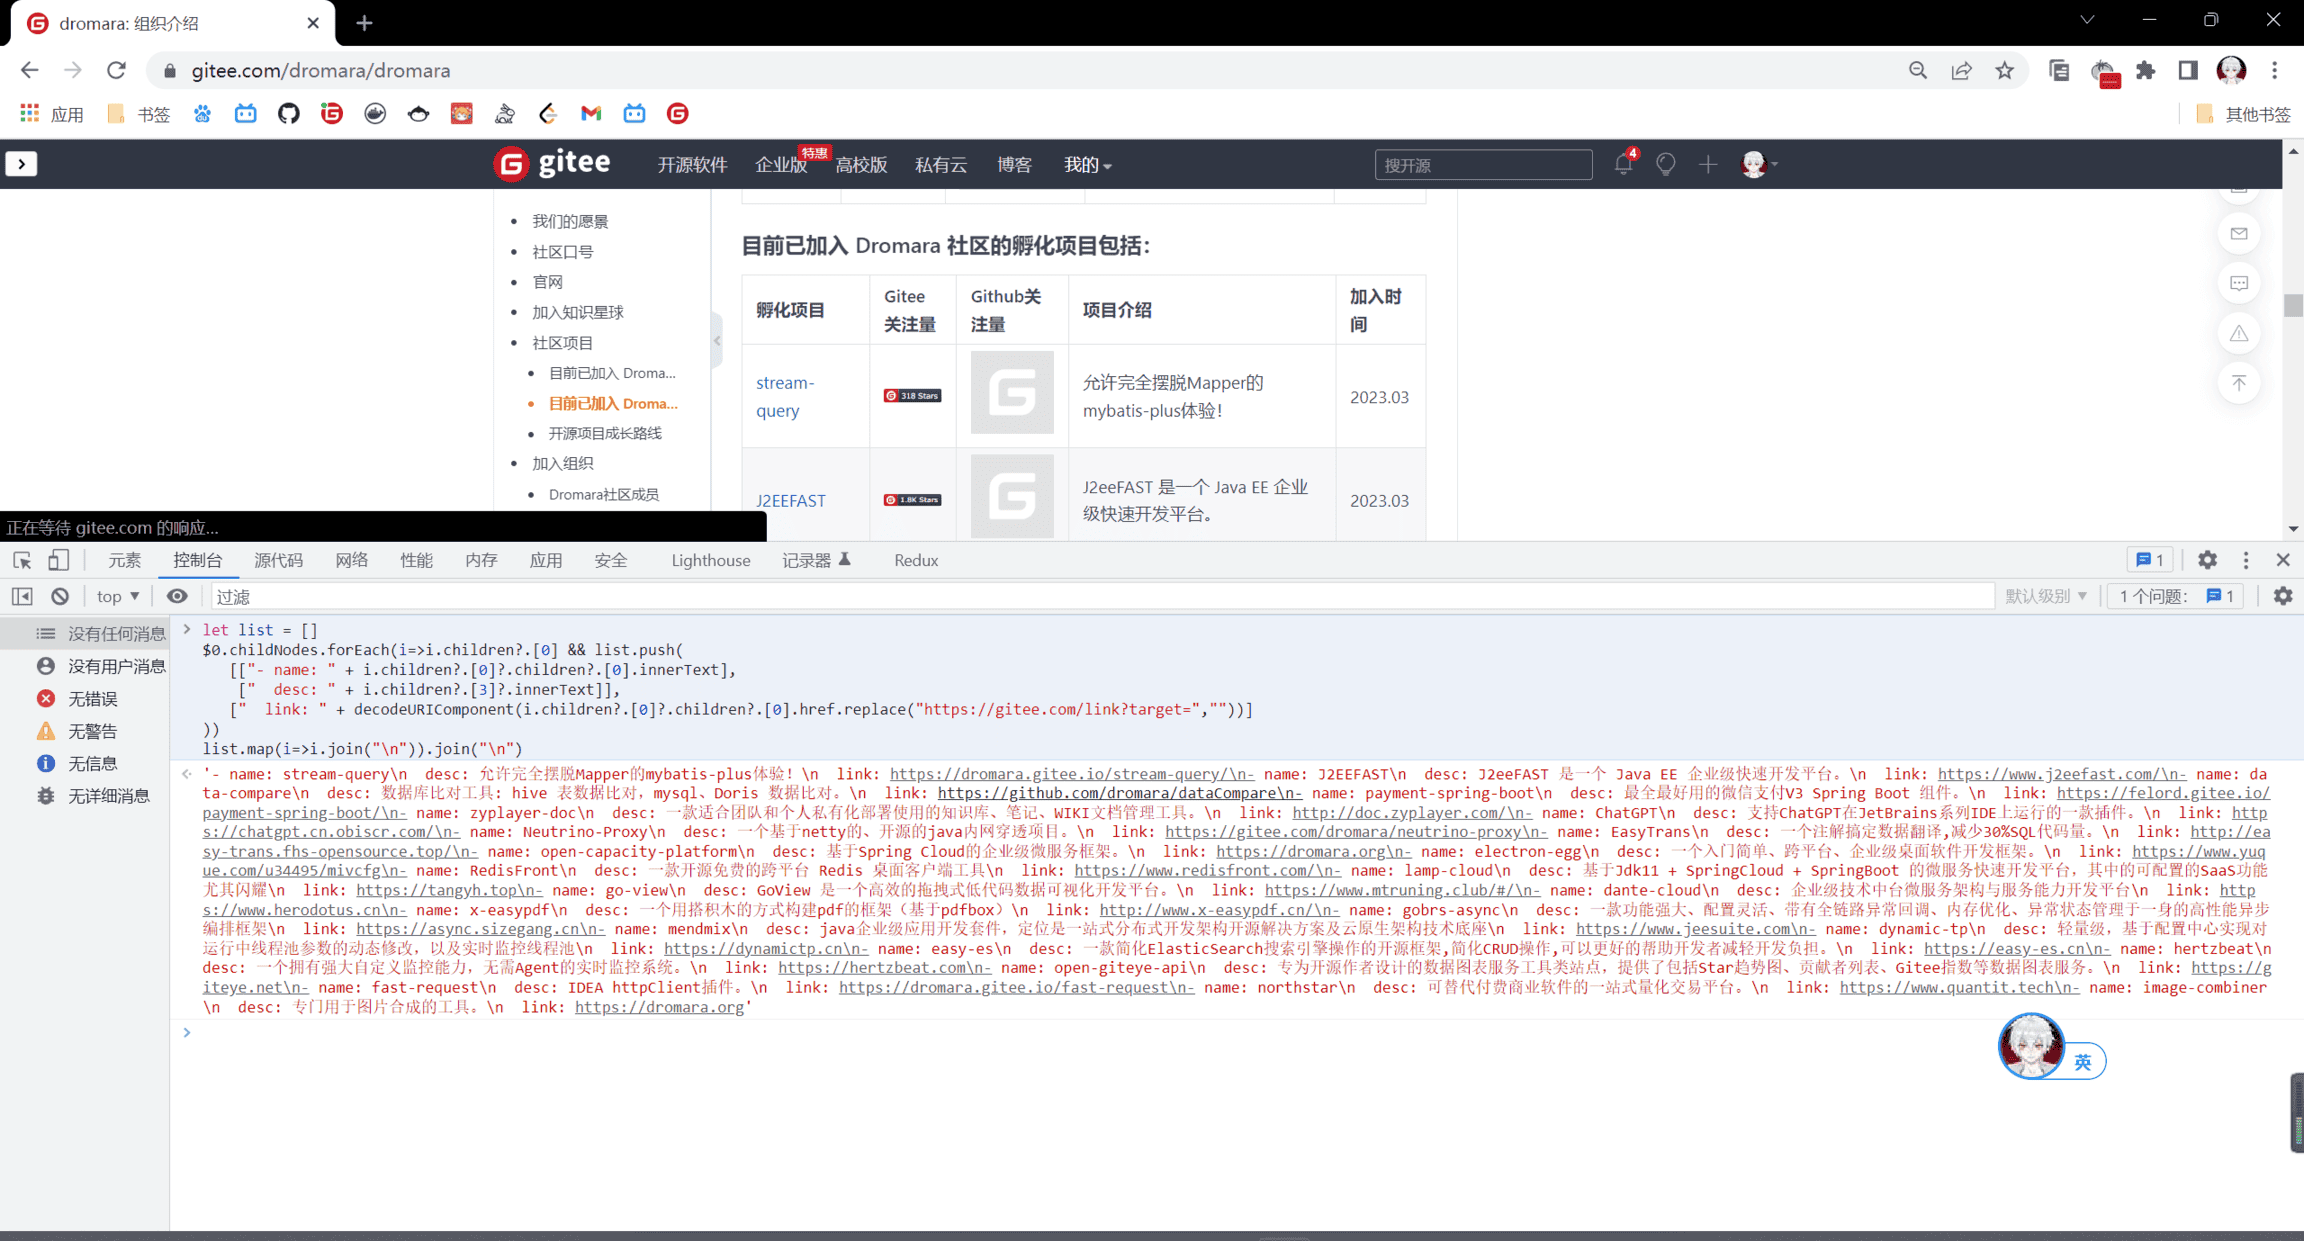Open the 开源软件 navigation link
2304x1241 pixels.
[691, 165]
